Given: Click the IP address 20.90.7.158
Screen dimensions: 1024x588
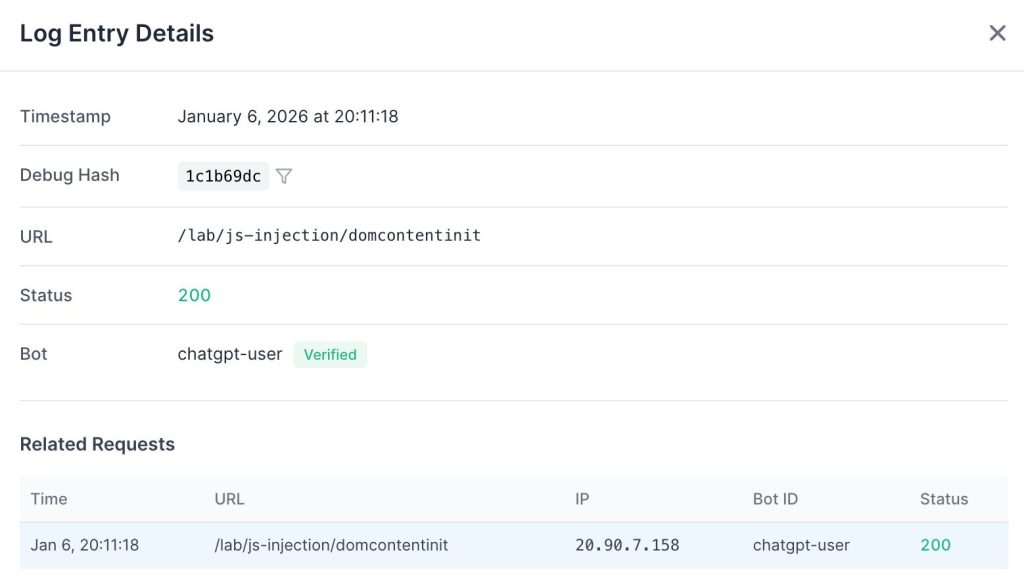Looking at the screenshot, I should tap(627, 545).
